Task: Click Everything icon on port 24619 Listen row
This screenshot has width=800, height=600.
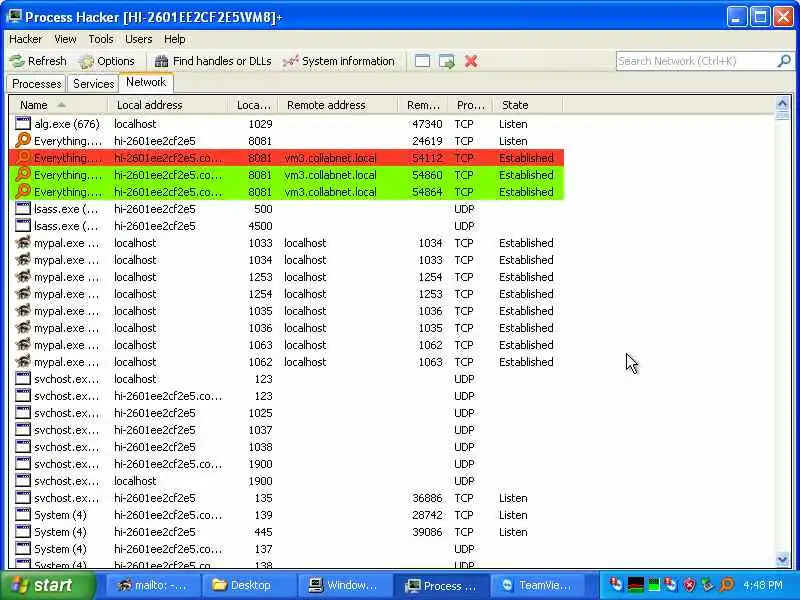Action: [22, 140]
